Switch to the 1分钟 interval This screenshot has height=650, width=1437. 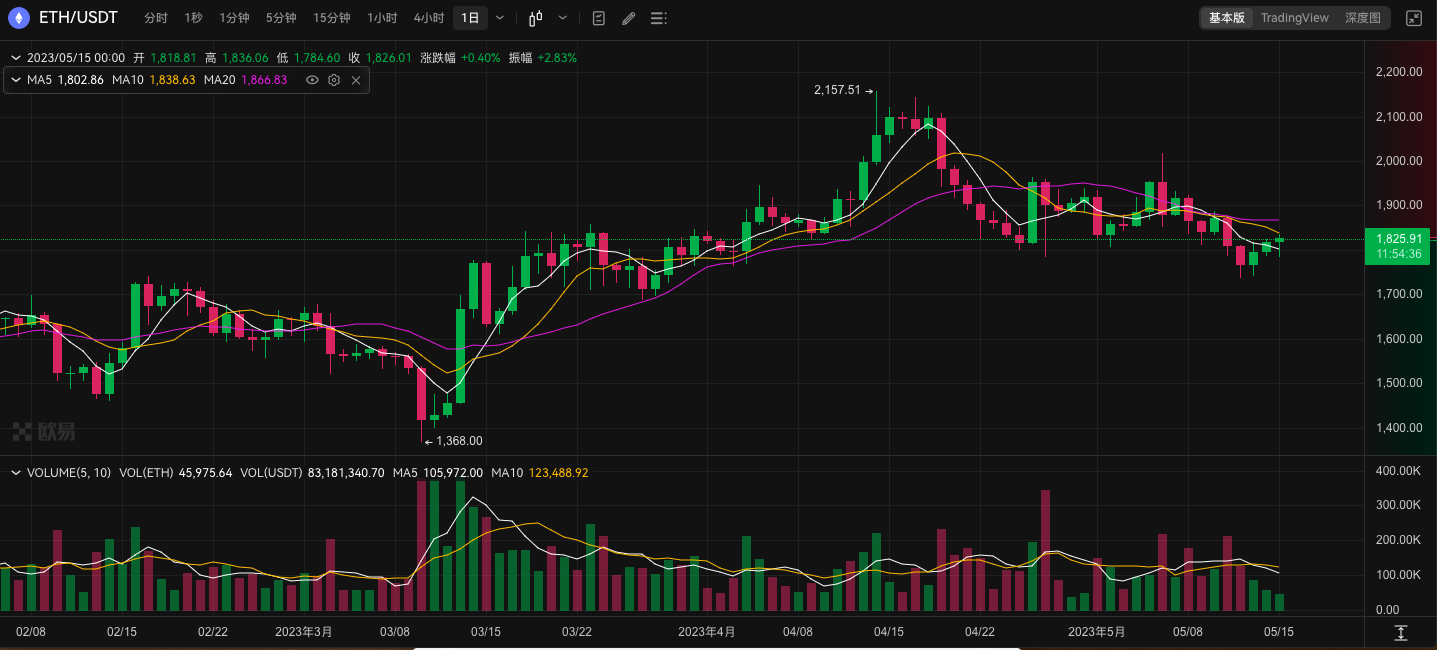coord(234,18)
